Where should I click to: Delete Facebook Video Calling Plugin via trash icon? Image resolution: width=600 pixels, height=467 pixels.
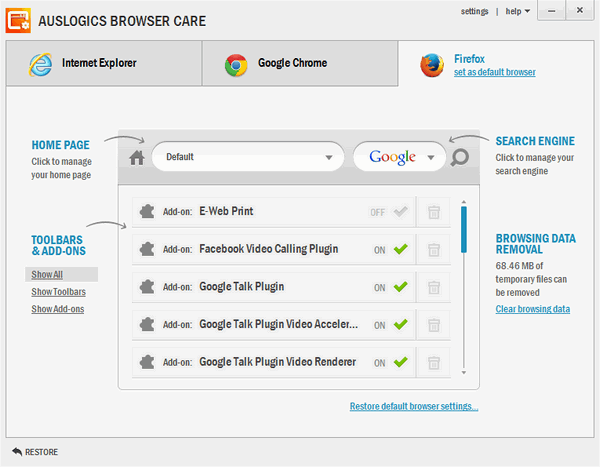point(434,250)
